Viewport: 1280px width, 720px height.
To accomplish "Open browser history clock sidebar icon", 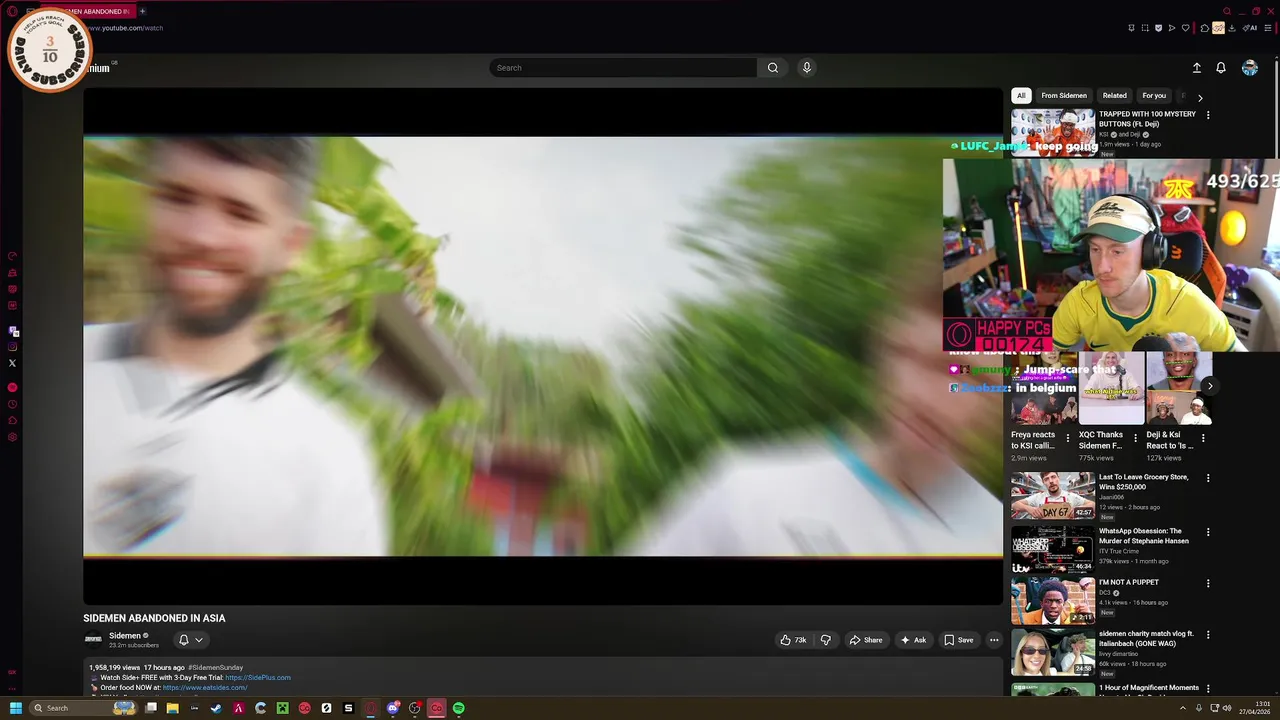I will (x=13, y=404).
